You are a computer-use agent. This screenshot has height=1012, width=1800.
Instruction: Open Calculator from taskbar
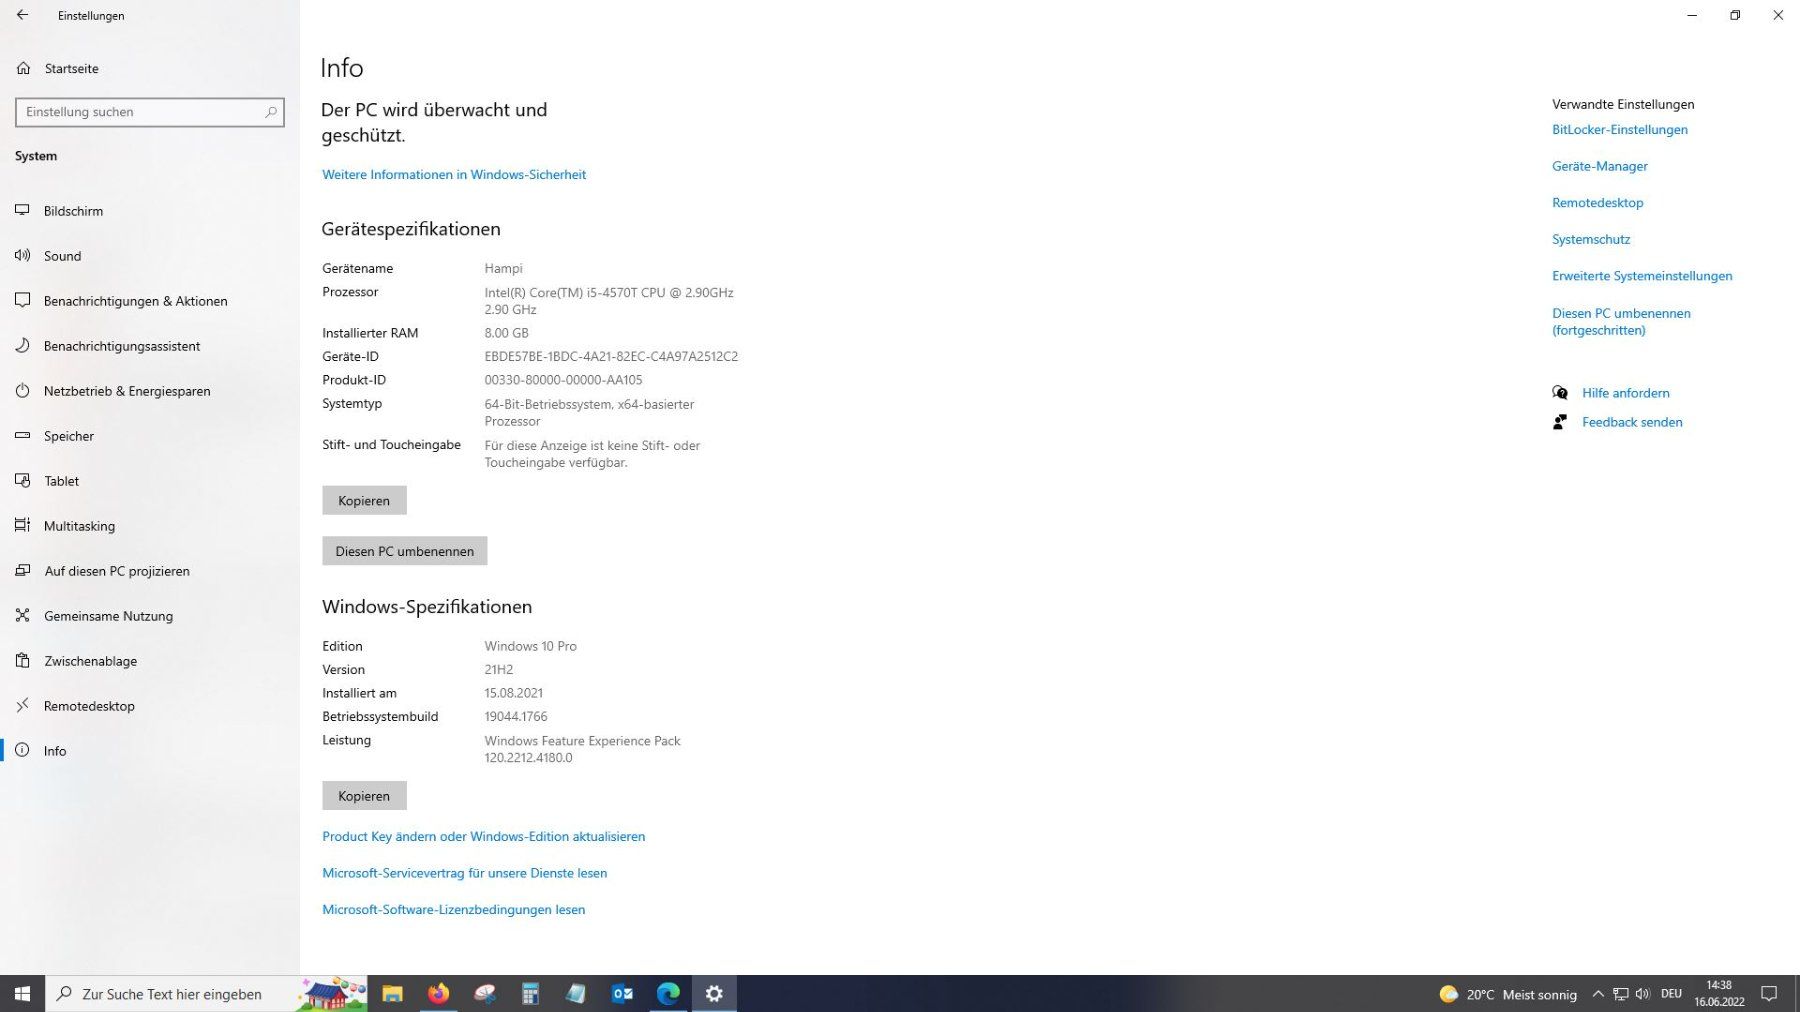530,994
